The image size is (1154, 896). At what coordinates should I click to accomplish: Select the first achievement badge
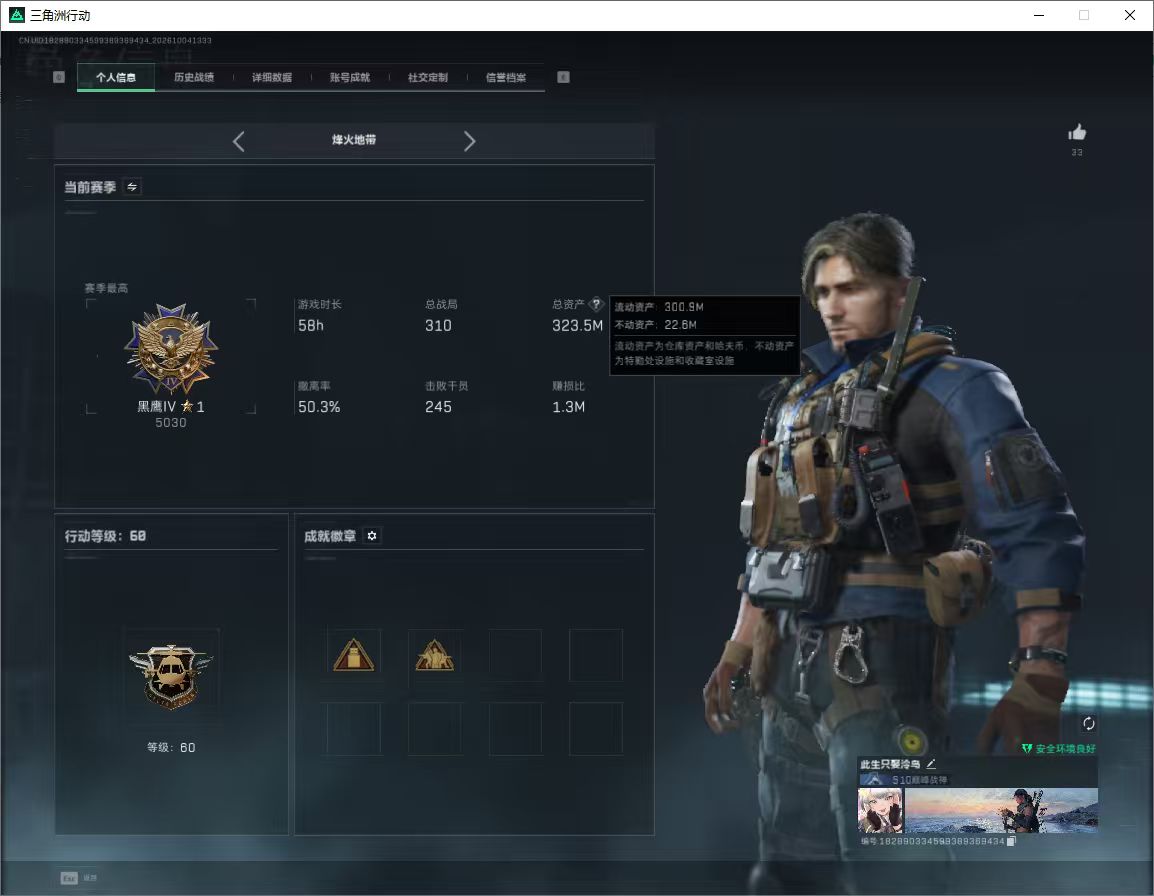[354, 655]
